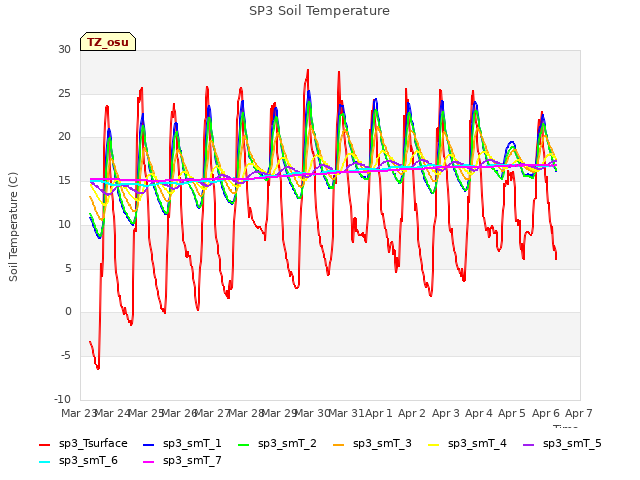The image size is (640, 480).
Task: Click the Soil Temperature (C) axis label
Action: coord(13,227)
